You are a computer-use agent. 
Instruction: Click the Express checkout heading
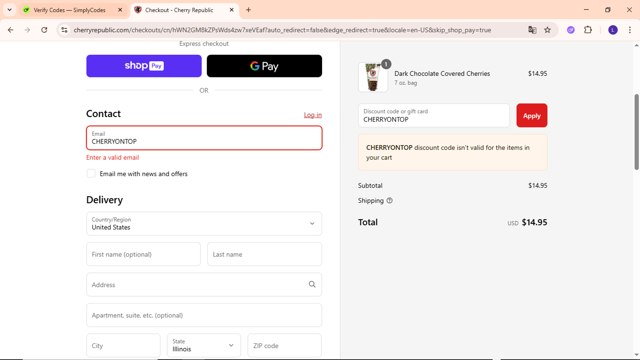tap(204, 44)
